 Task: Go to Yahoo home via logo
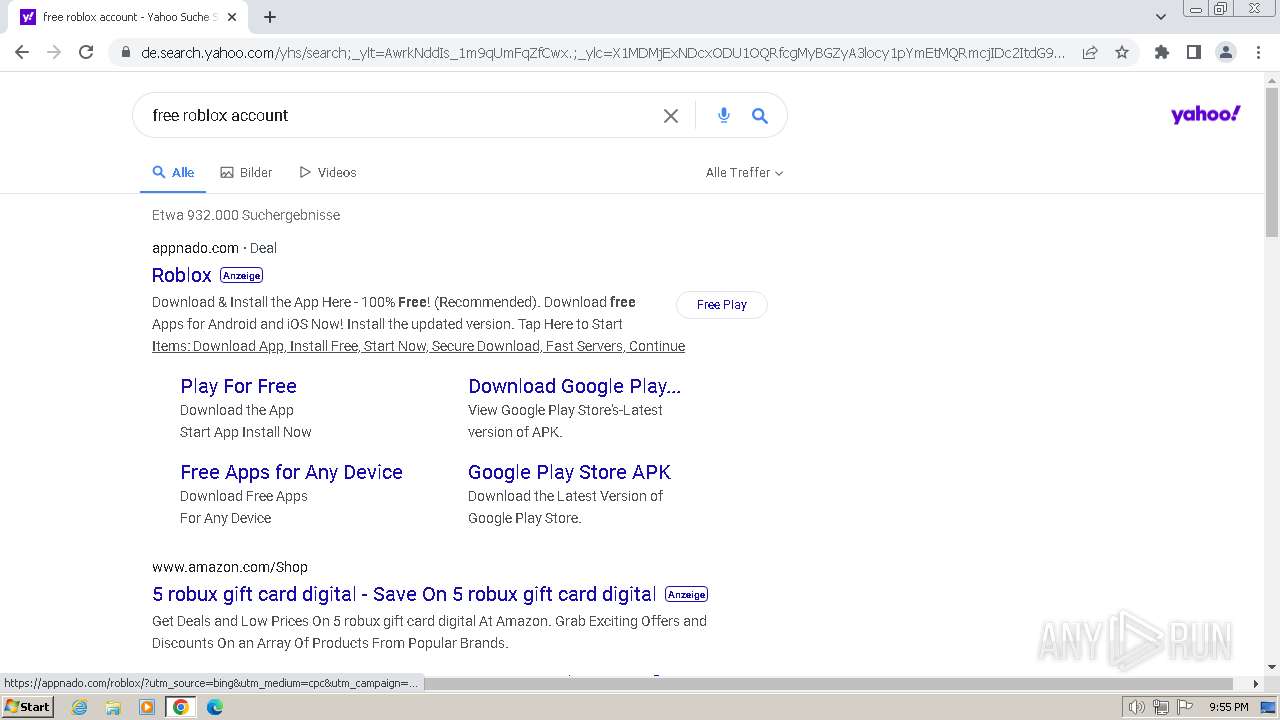[x=1205, y=115]
